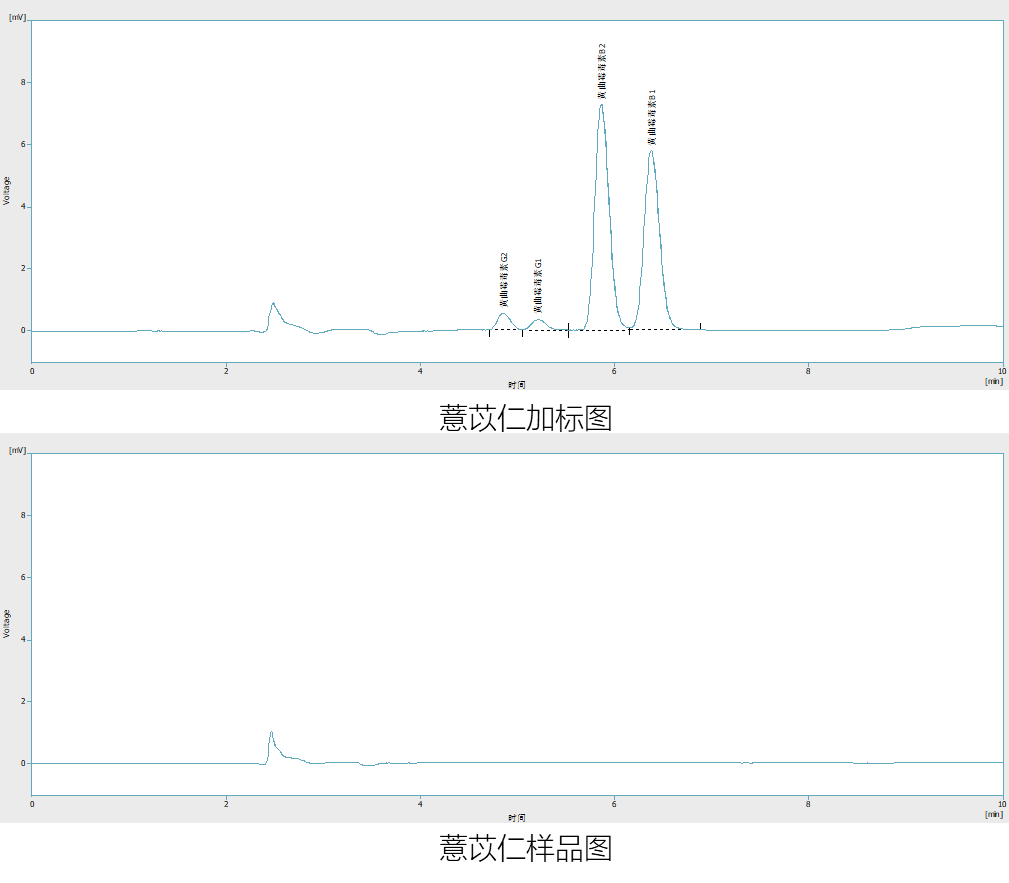
Task: Click the 薏苡仁加标图 caption
Action: tap(525, 417)
